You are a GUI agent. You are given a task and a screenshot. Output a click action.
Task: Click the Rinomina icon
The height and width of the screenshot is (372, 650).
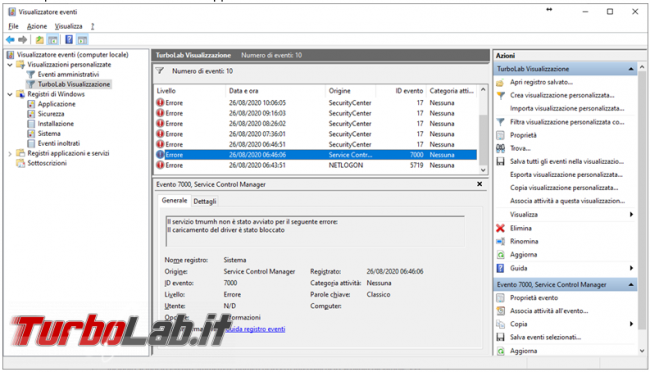pyautogui.click(x=500, y=241)
